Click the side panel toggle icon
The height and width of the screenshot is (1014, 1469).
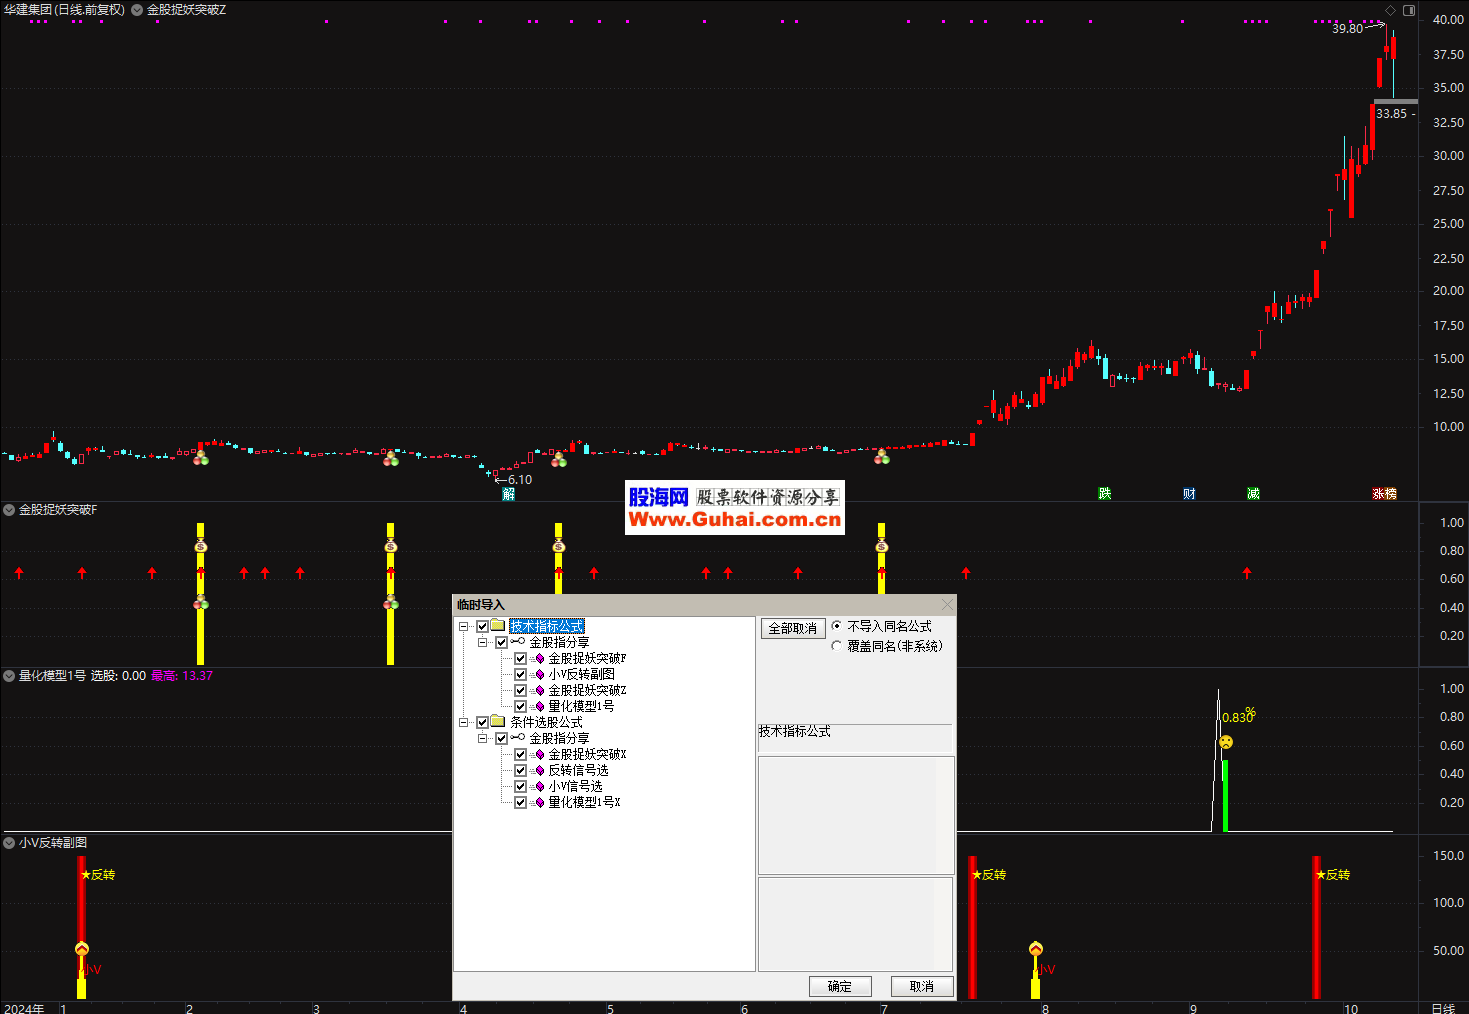[x=1409, y=10]
